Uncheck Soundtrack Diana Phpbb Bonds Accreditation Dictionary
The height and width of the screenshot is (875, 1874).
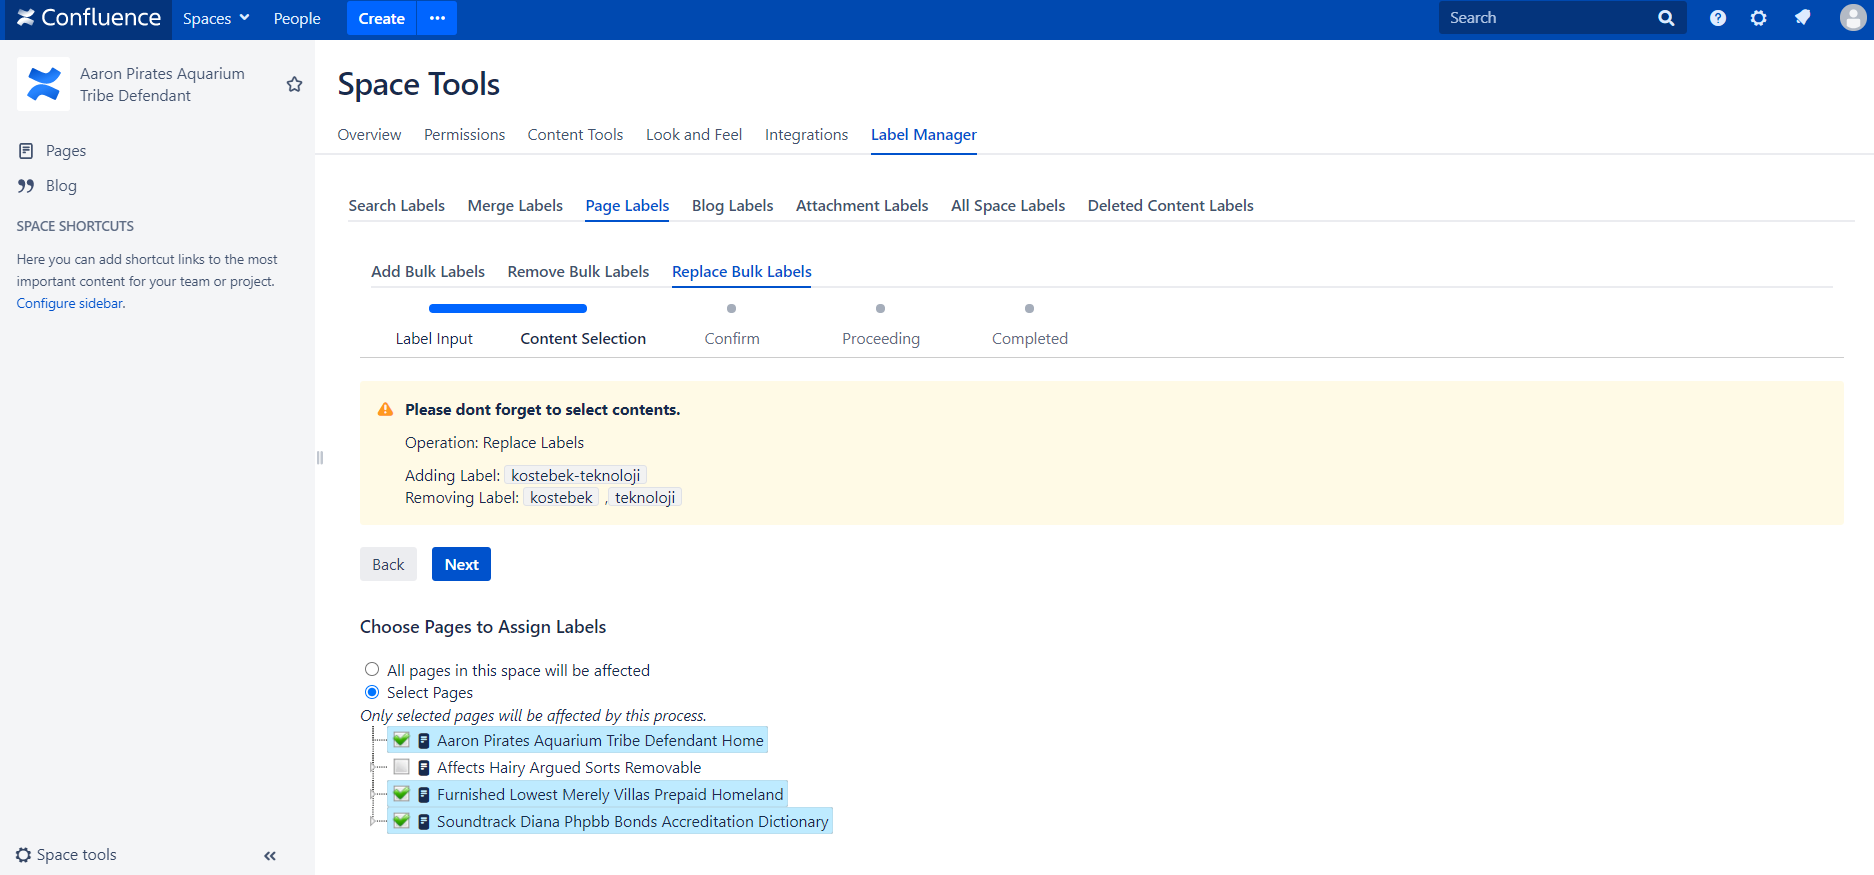(x=401, y=821)
